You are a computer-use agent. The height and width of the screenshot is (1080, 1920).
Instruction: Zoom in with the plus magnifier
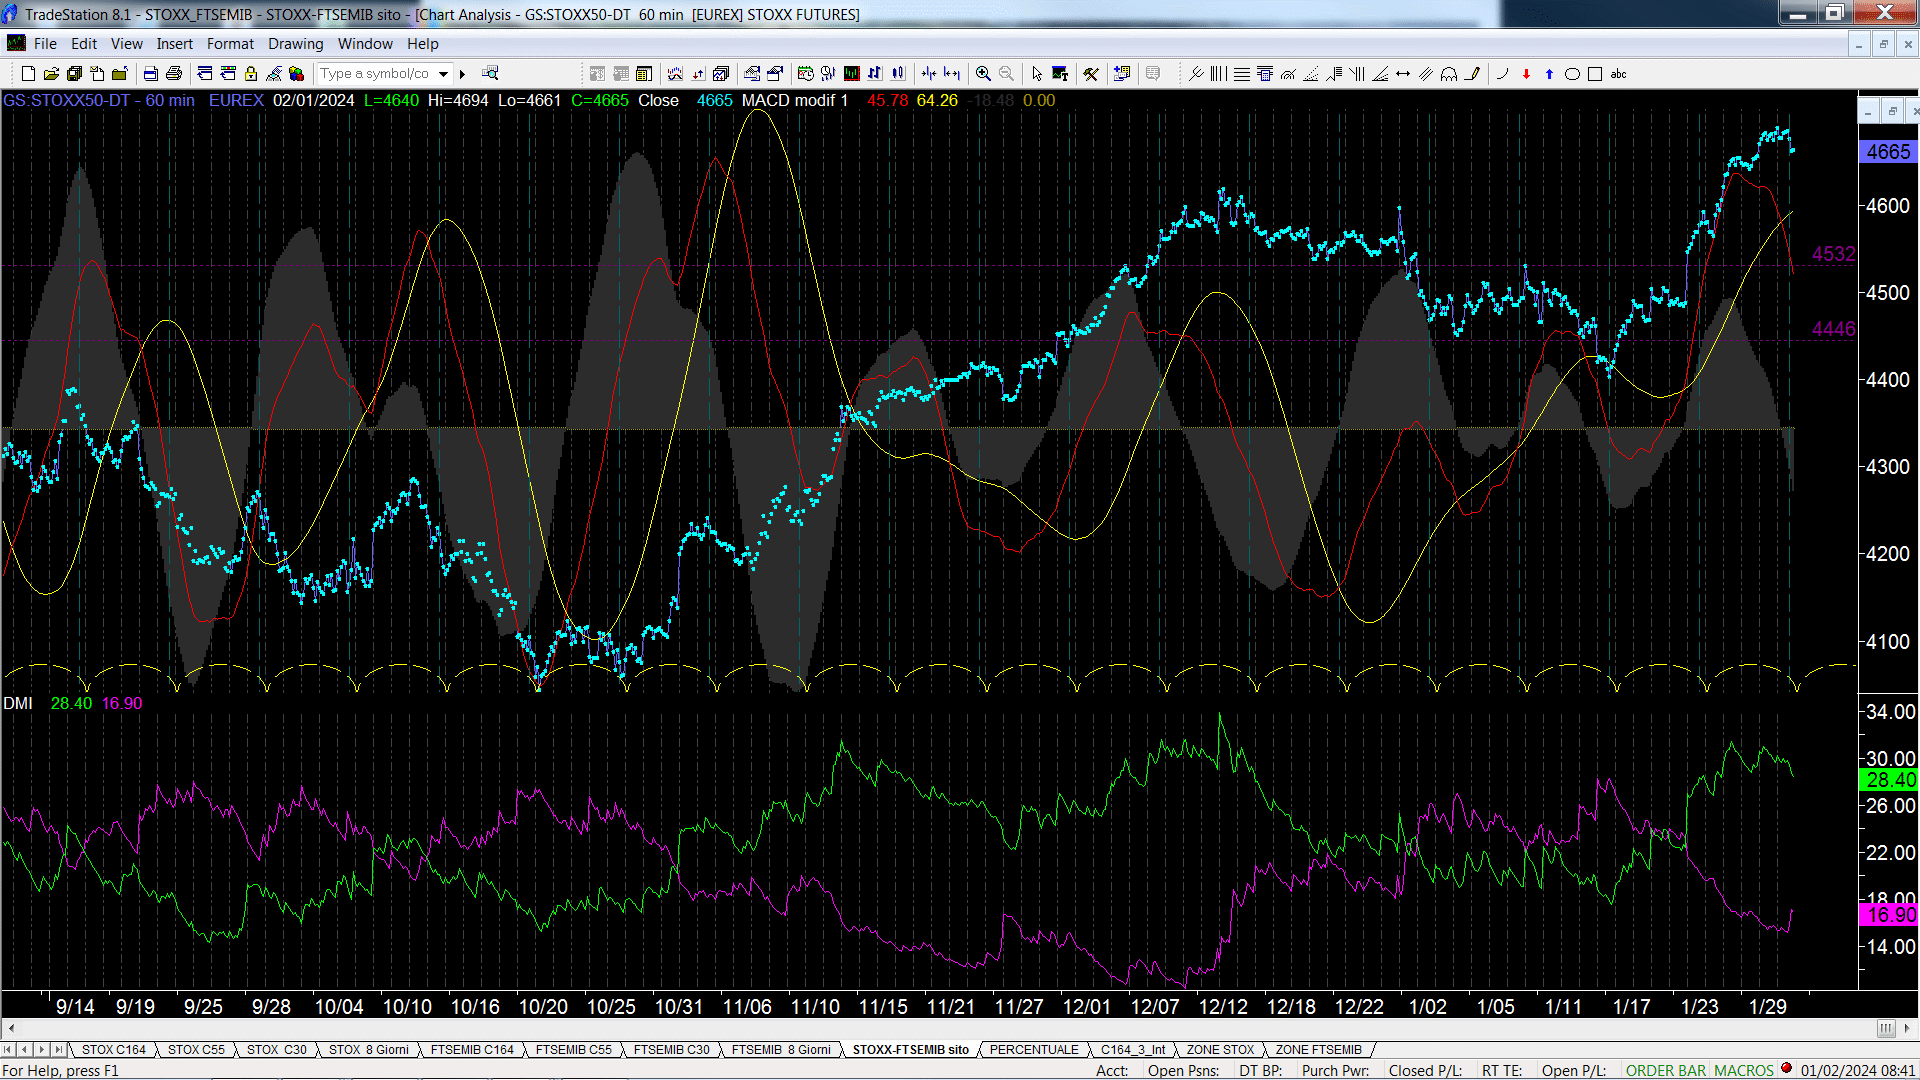[x=983, y=74]
